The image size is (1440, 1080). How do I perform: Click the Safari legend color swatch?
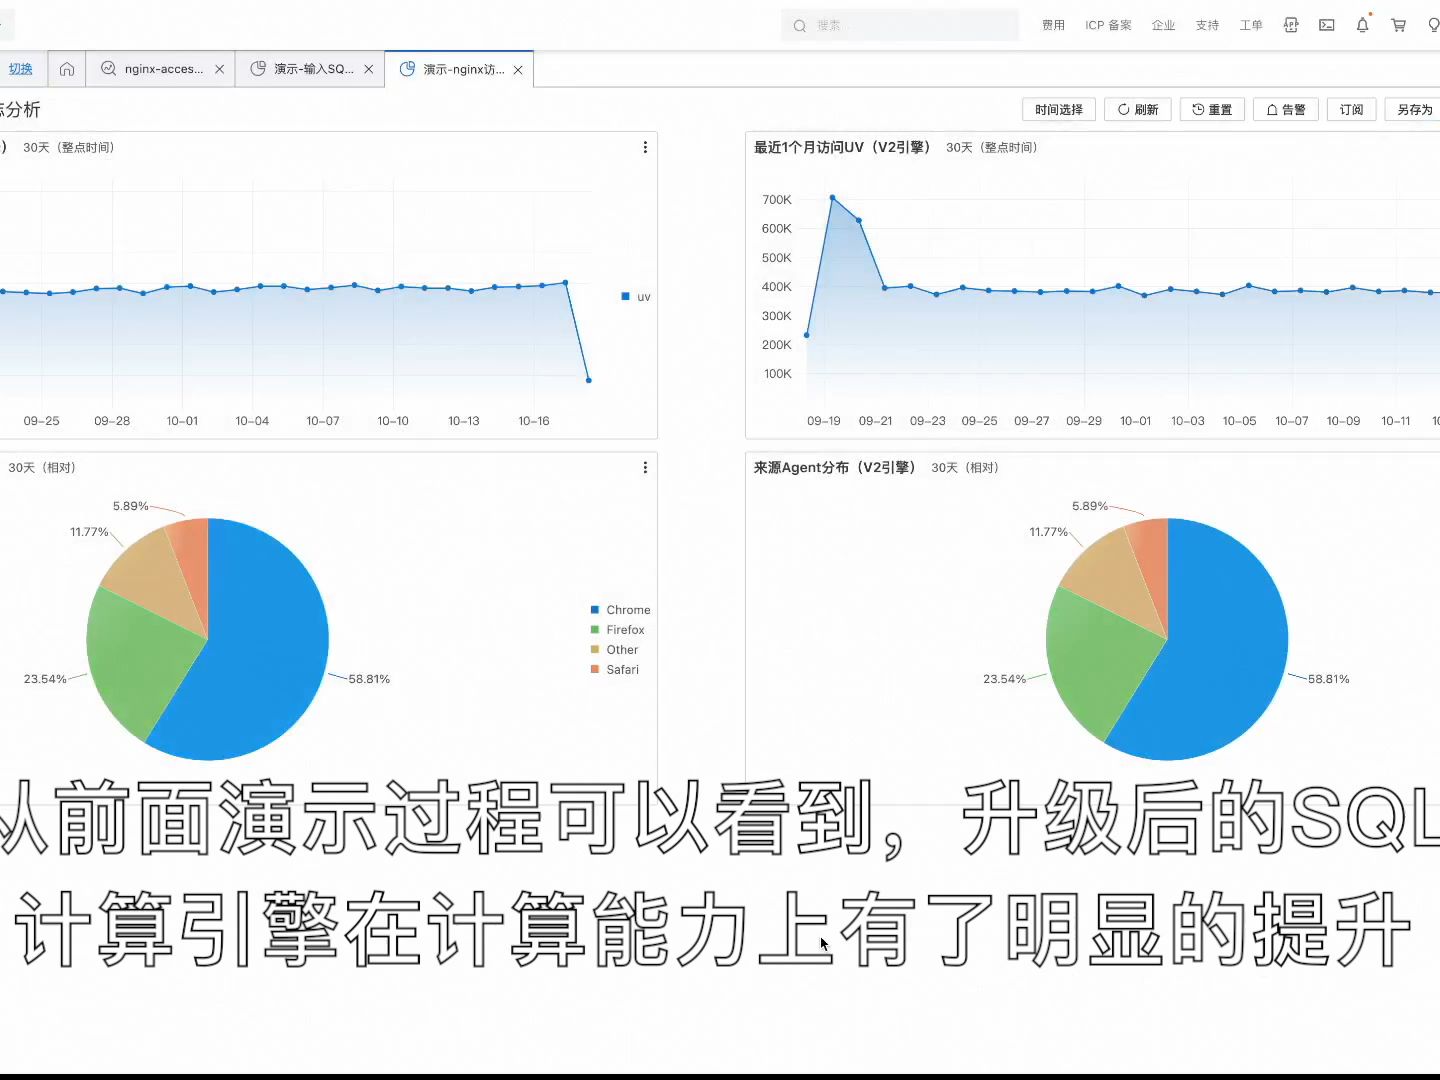pyautogui.click(x=594, y=669)
